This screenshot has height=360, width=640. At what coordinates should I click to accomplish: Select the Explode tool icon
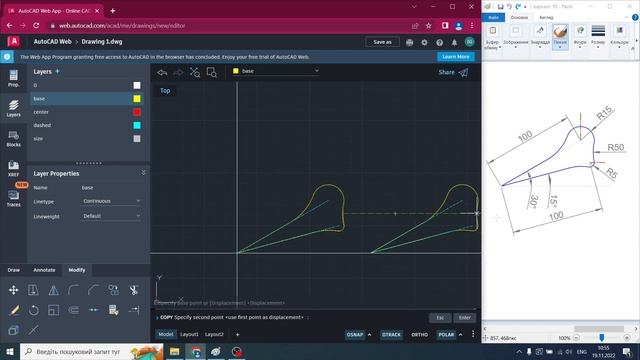point(33,330)
